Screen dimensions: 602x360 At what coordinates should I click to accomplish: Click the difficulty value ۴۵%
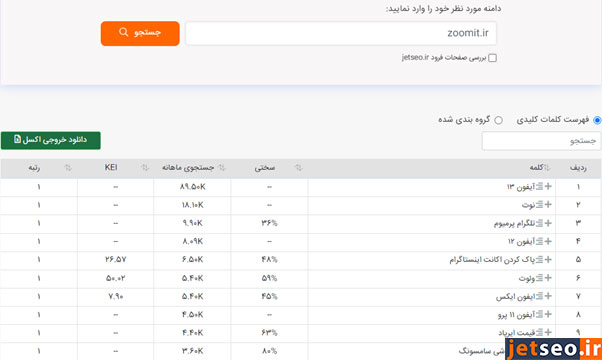[x=270, y=296]
